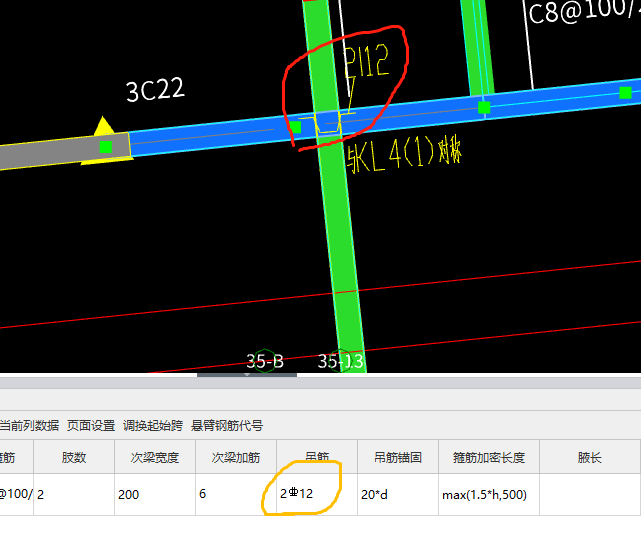Click the cell showing max(1.5*h,500)

pyautogui.click(x=489, y=495)
